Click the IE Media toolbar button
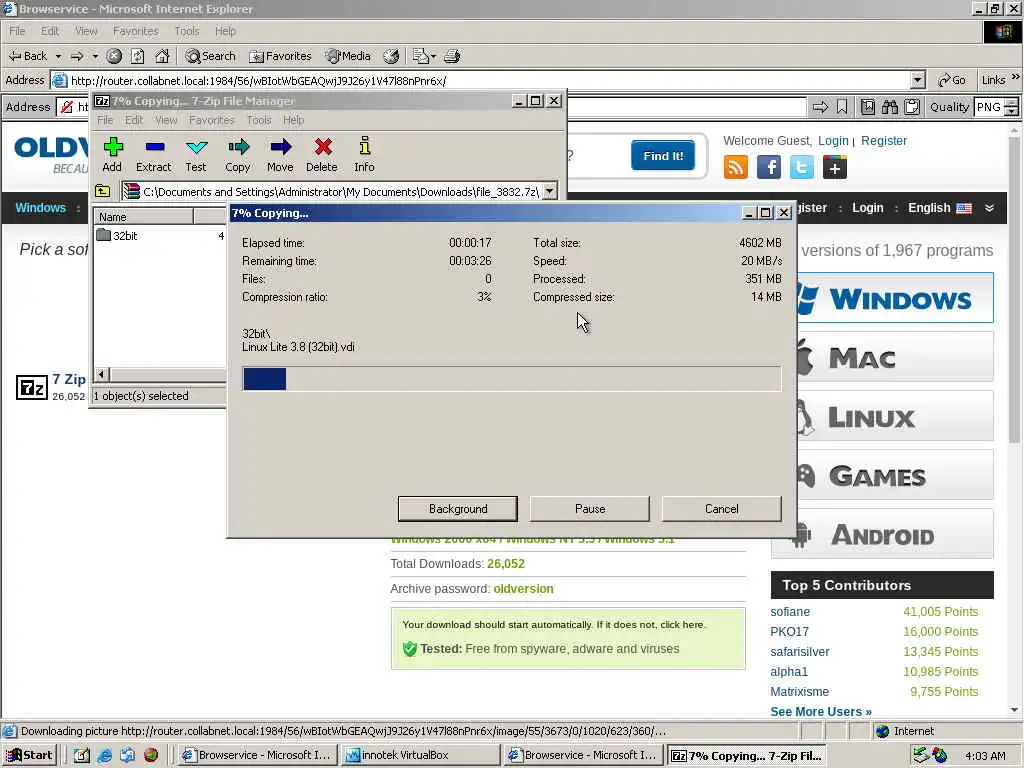This screenshot has height=768, width=1024. click(348, 56)
